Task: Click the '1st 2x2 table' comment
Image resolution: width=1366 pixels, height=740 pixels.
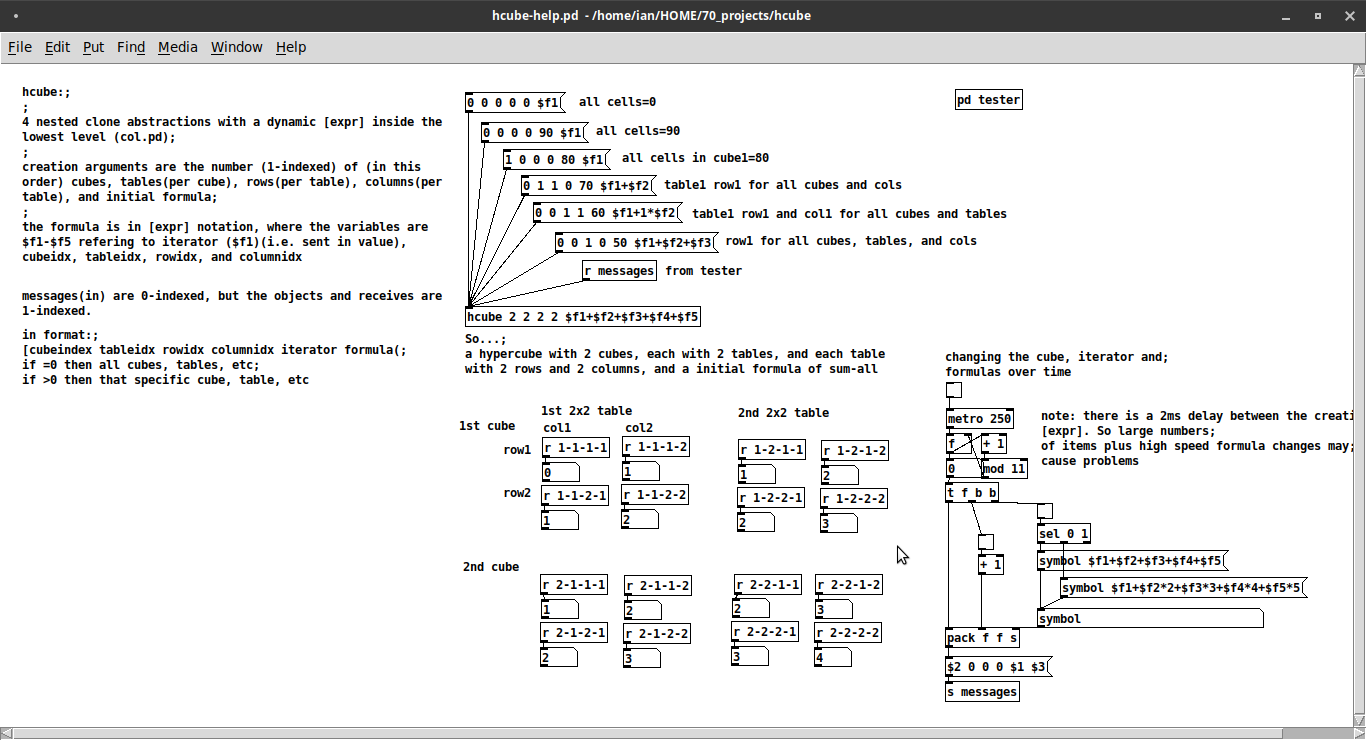Action: tap(587, 411)
